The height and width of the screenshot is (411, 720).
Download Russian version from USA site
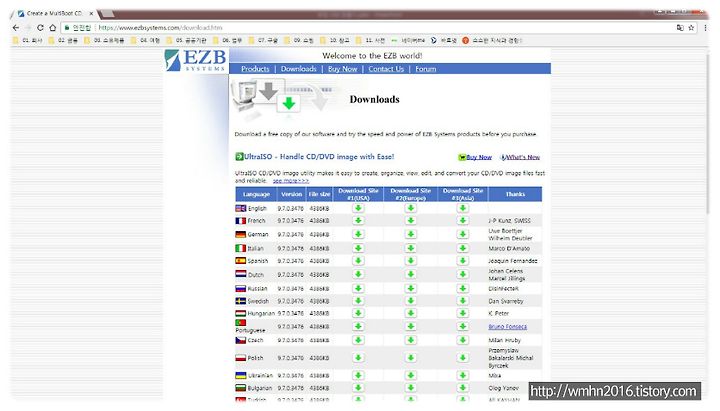pyautogui.click(x=358, y=288)
